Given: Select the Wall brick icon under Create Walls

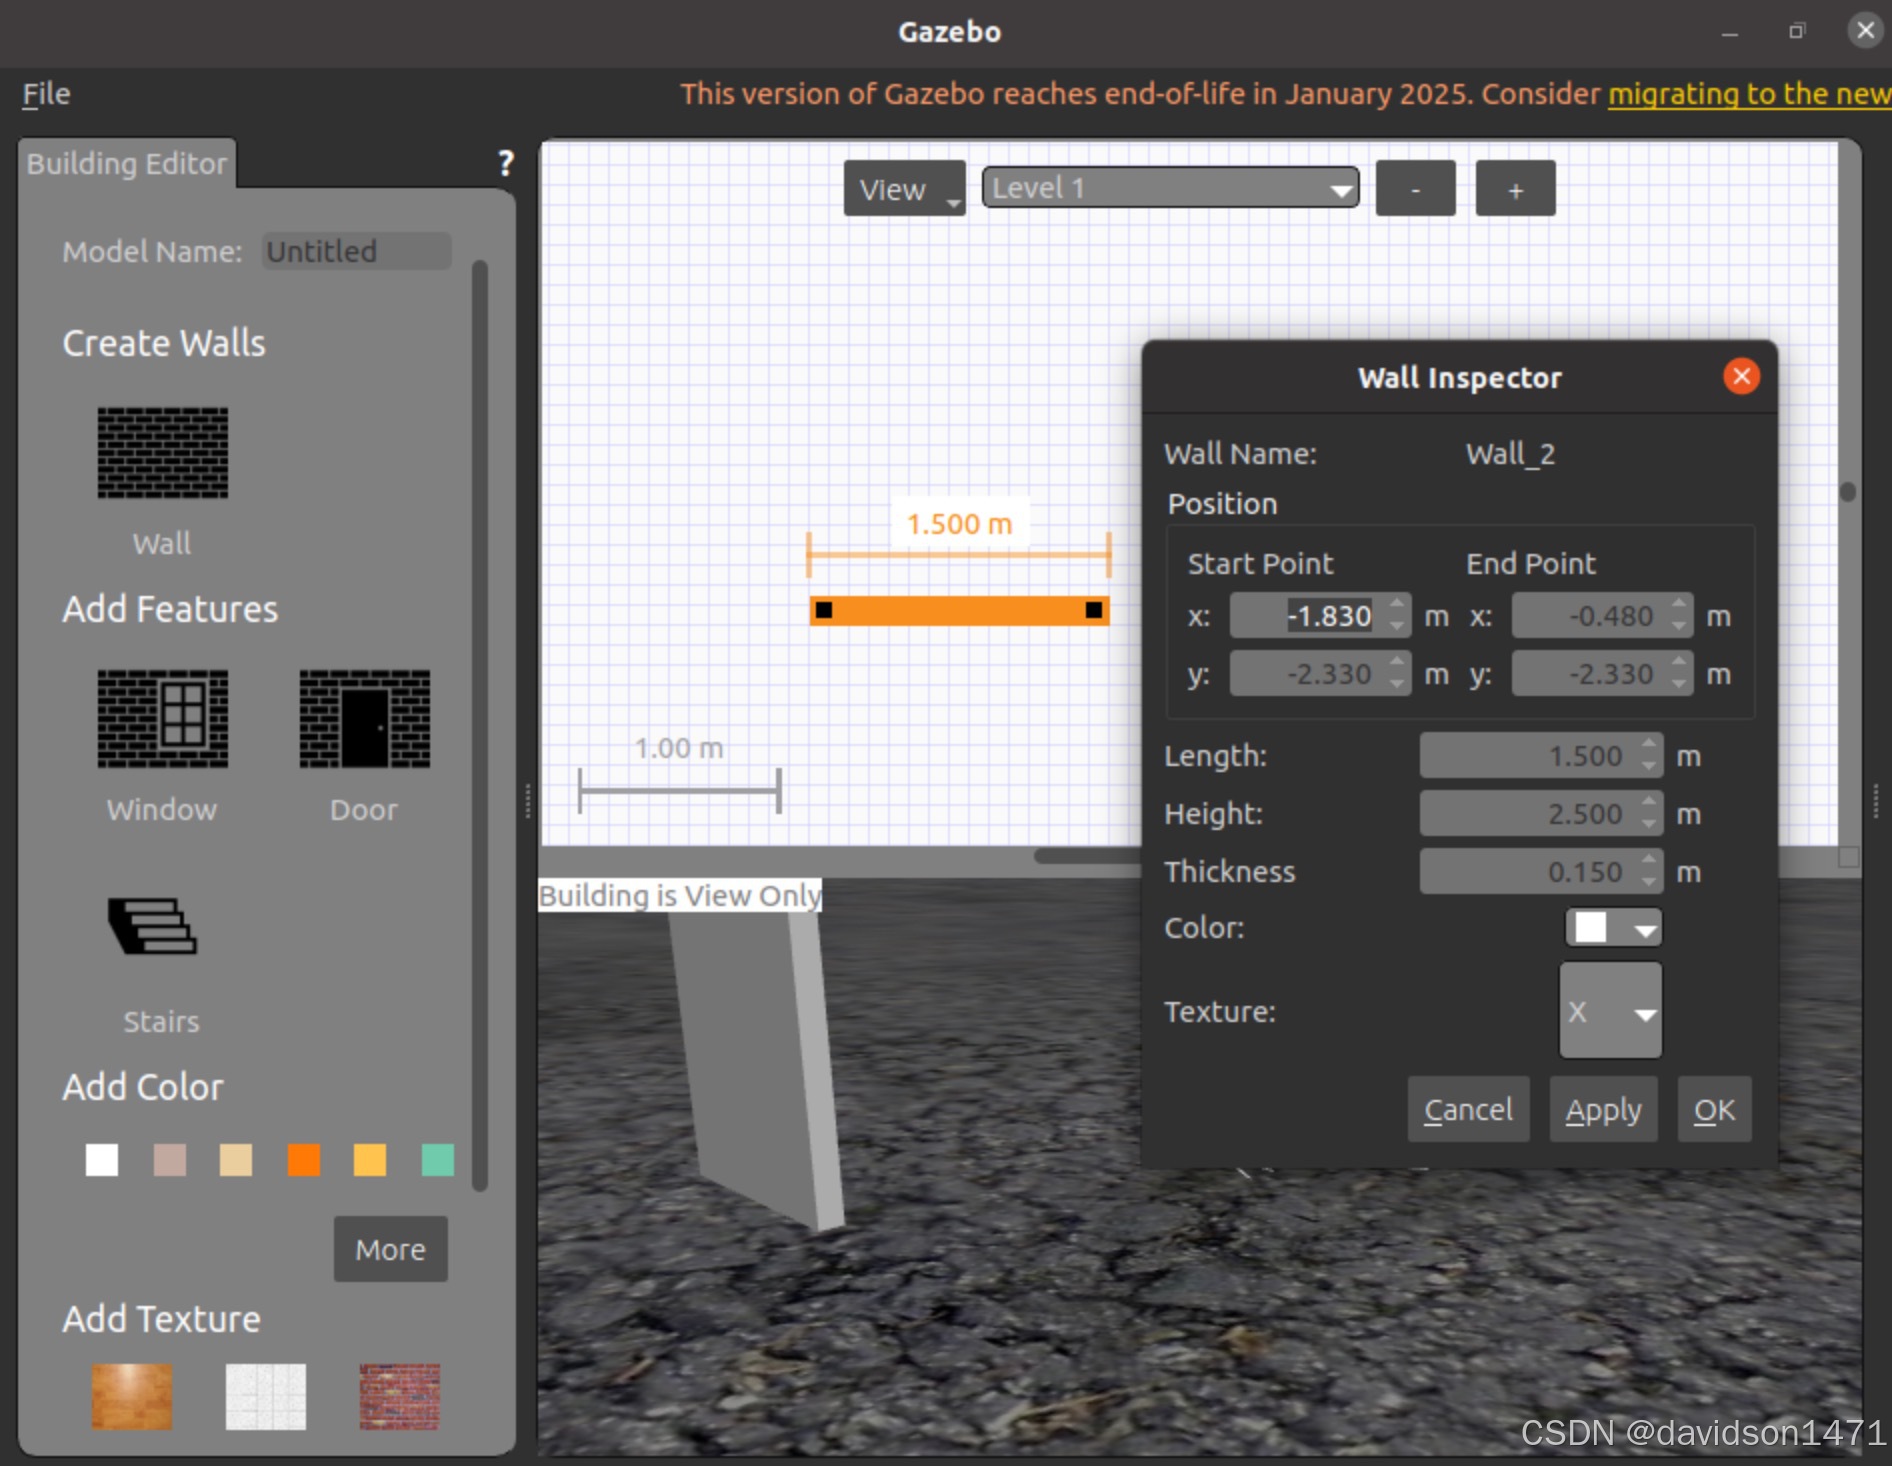Looking at the screenshot, I should [162, 453].
